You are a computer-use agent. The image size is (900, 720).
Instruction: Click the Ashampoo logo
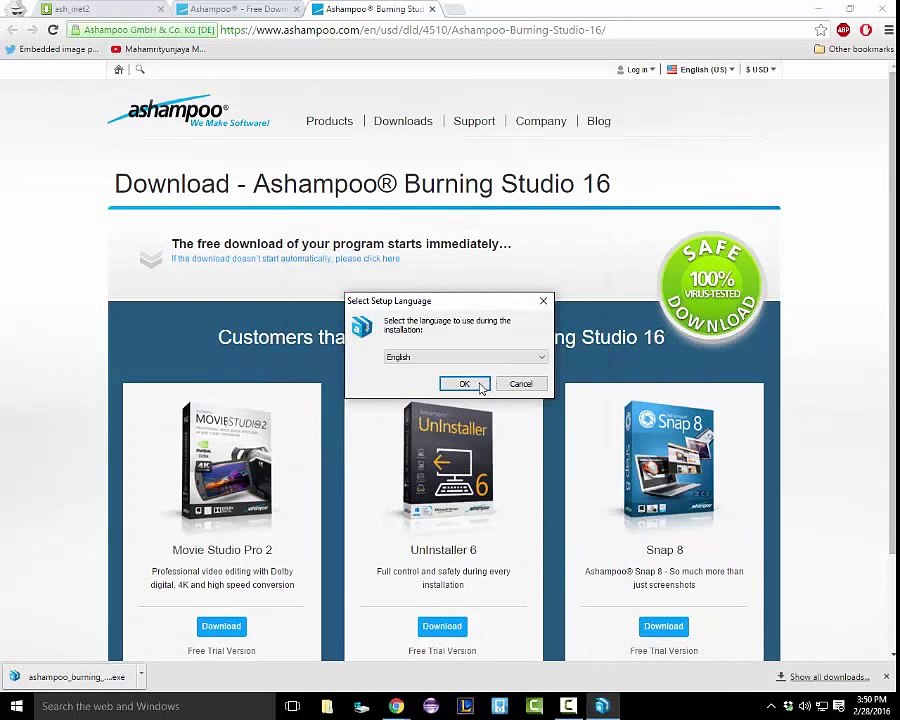pyautogui.click(x=188, y=111)
